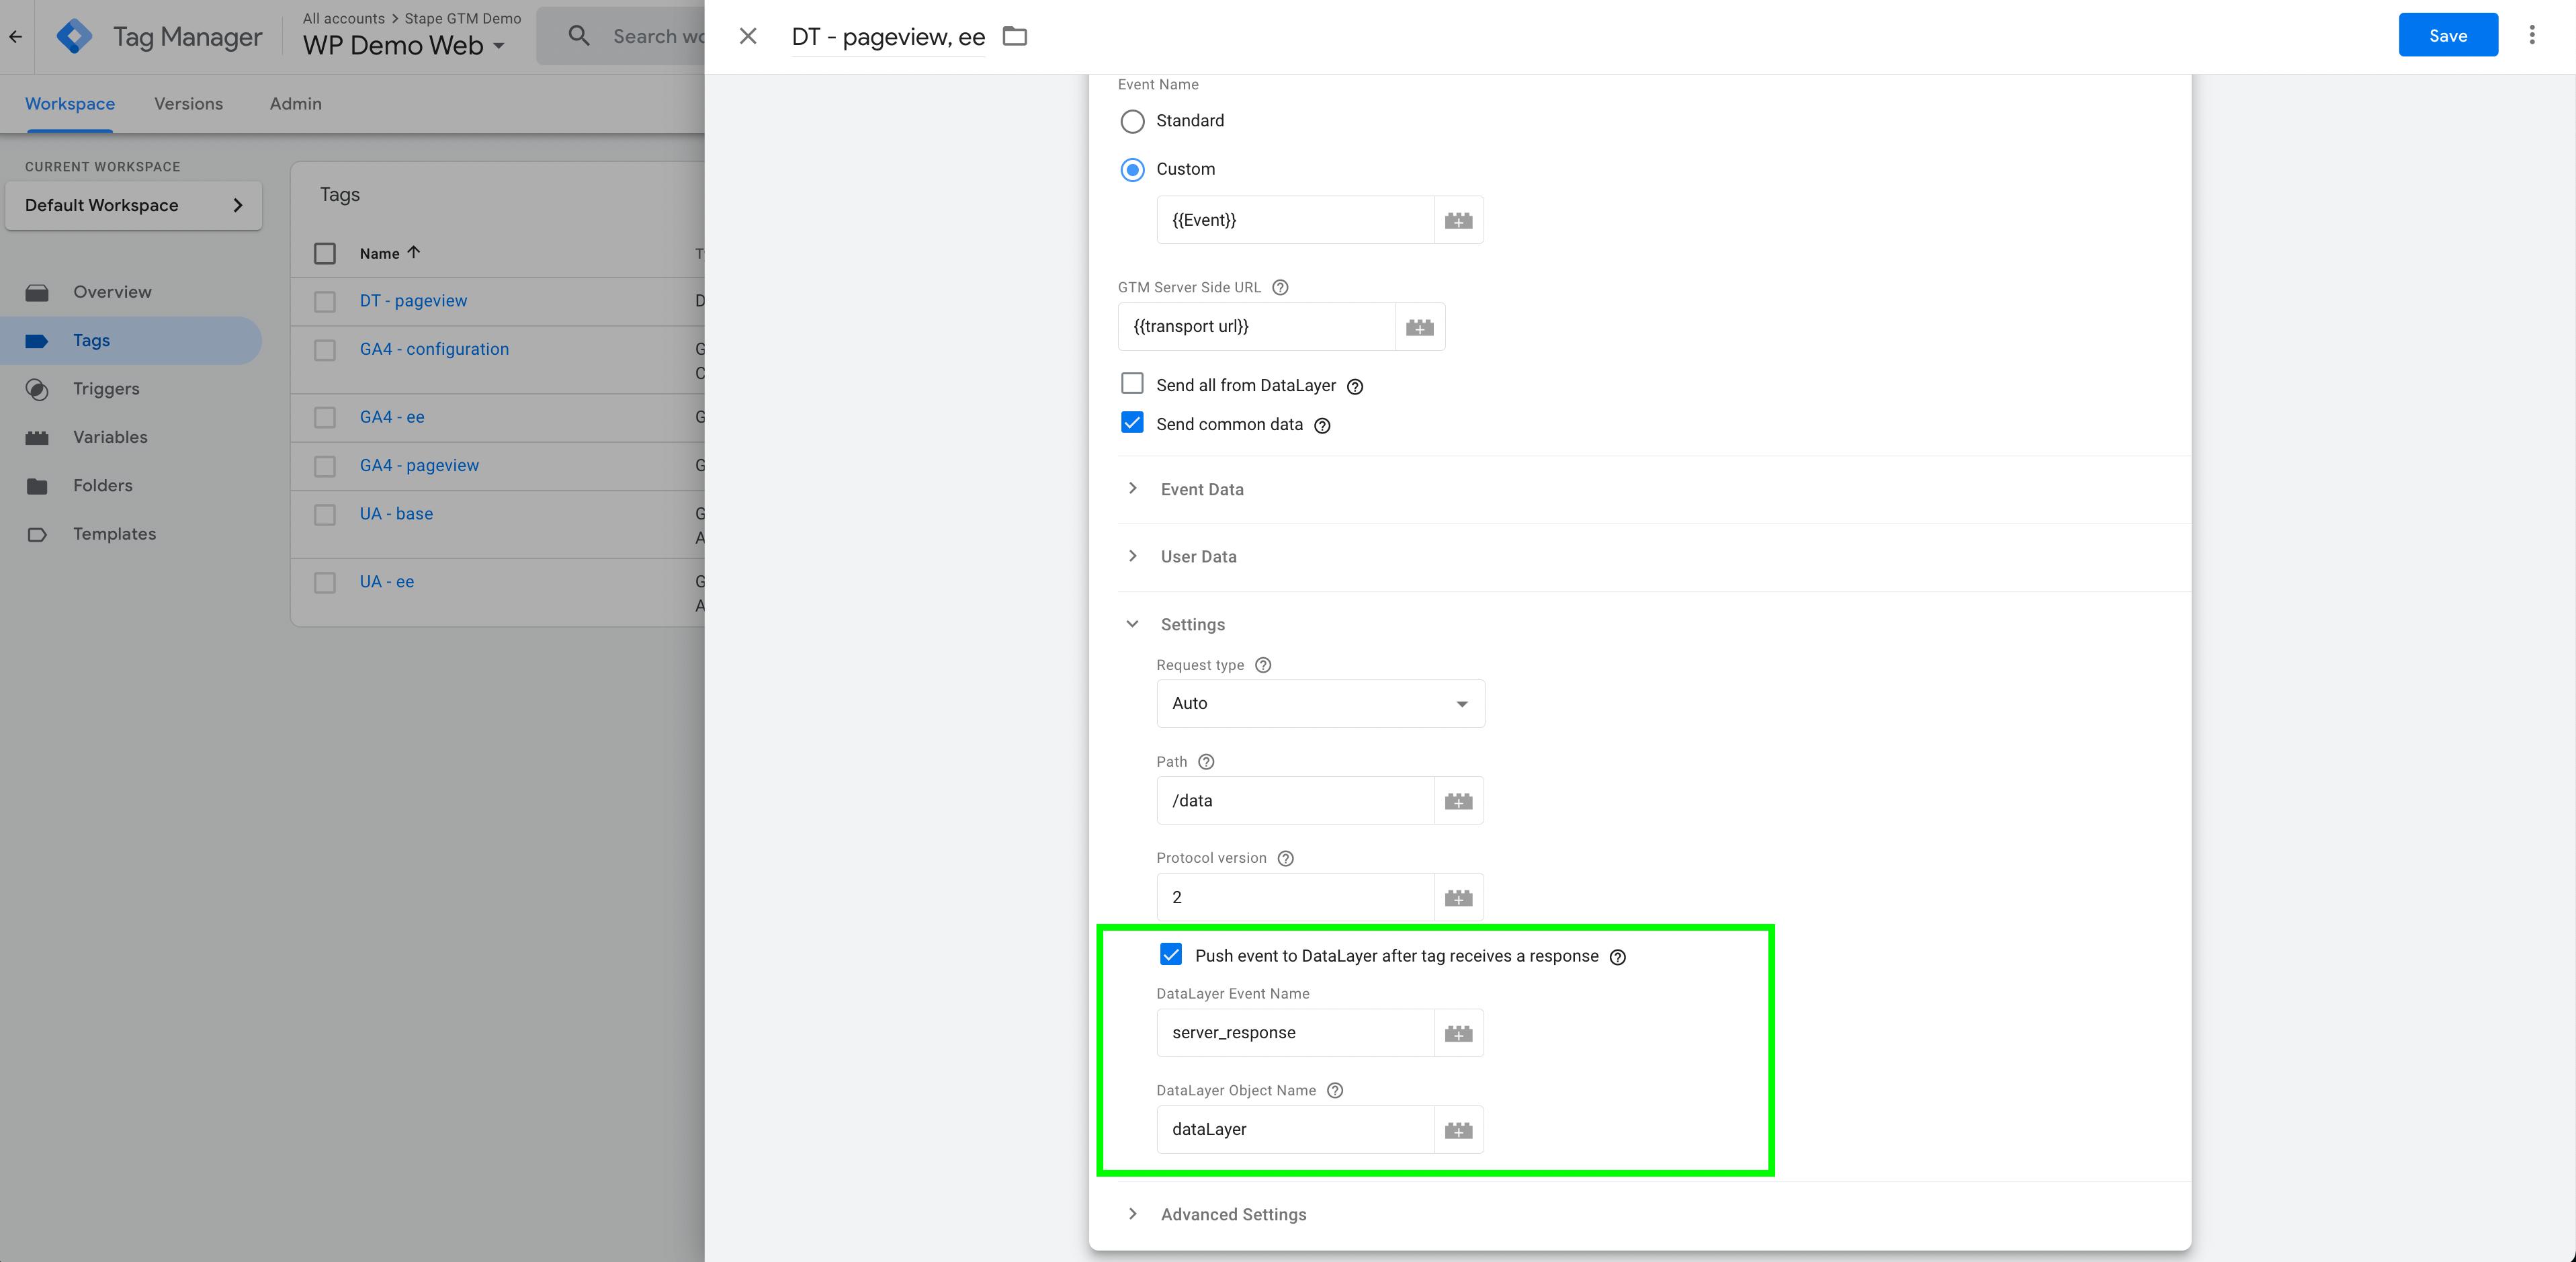
Task: Open the help icon for GTM Server Side URL
Action: [1280, 288]
